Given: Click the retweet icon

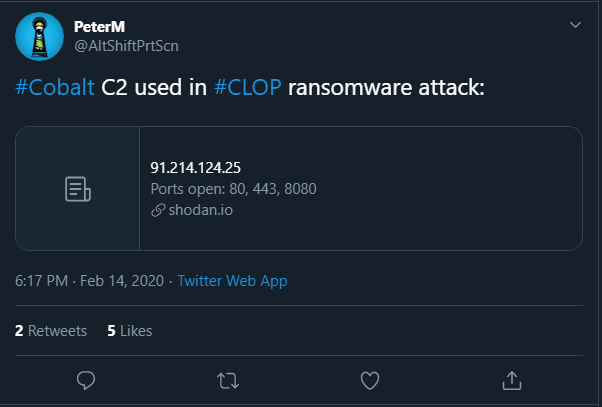Looking at the screenshot, I should 228,380.
